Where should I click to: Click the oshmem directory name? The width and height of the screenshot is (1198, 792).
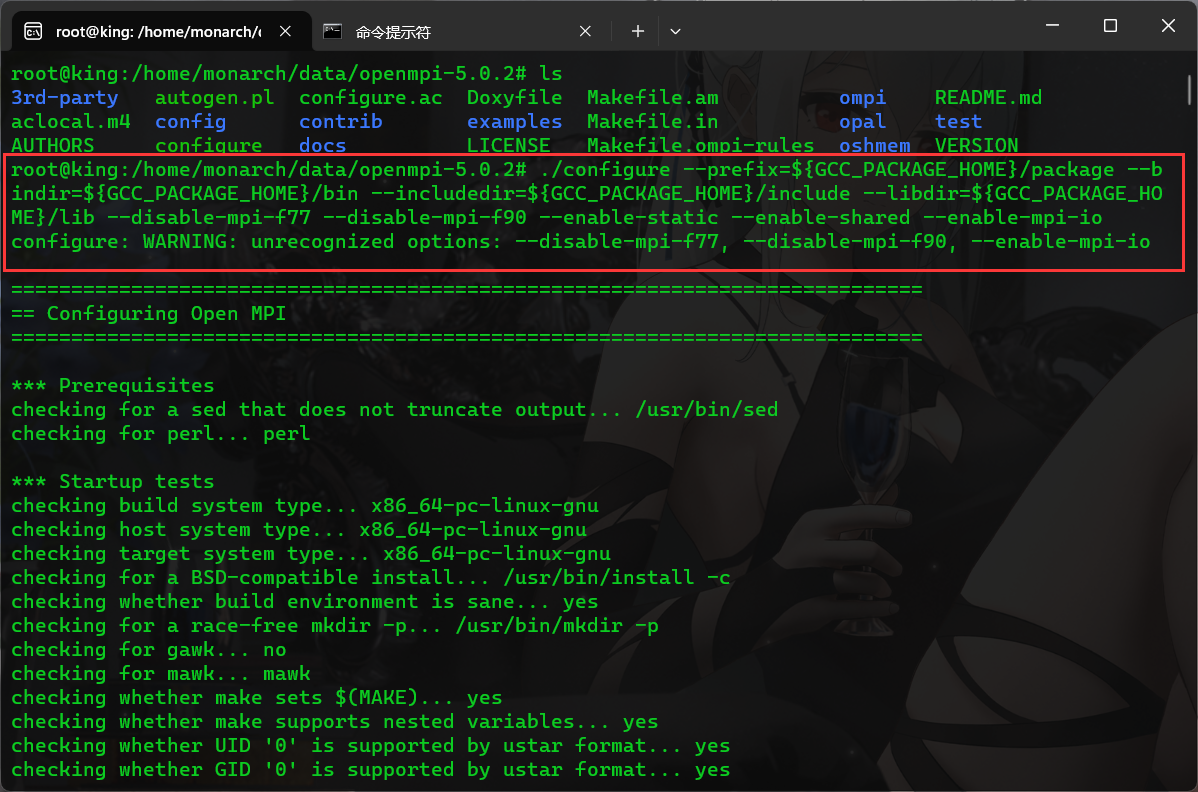(875, 145)
